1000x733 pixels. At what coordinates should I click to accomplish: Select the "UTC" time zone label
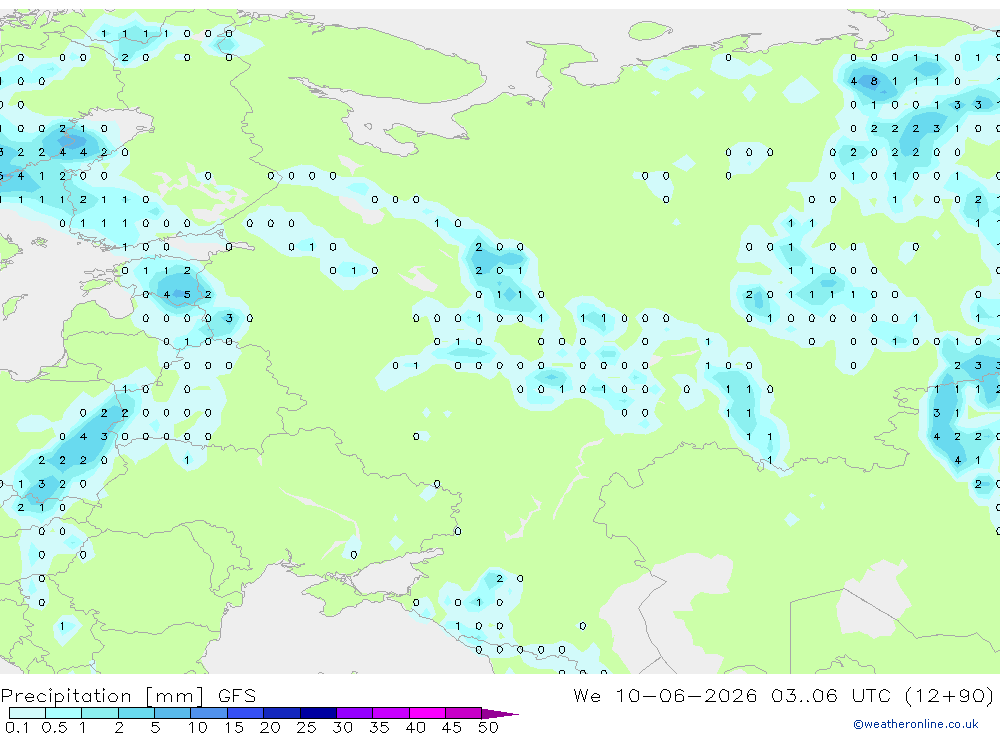point(871,695)
